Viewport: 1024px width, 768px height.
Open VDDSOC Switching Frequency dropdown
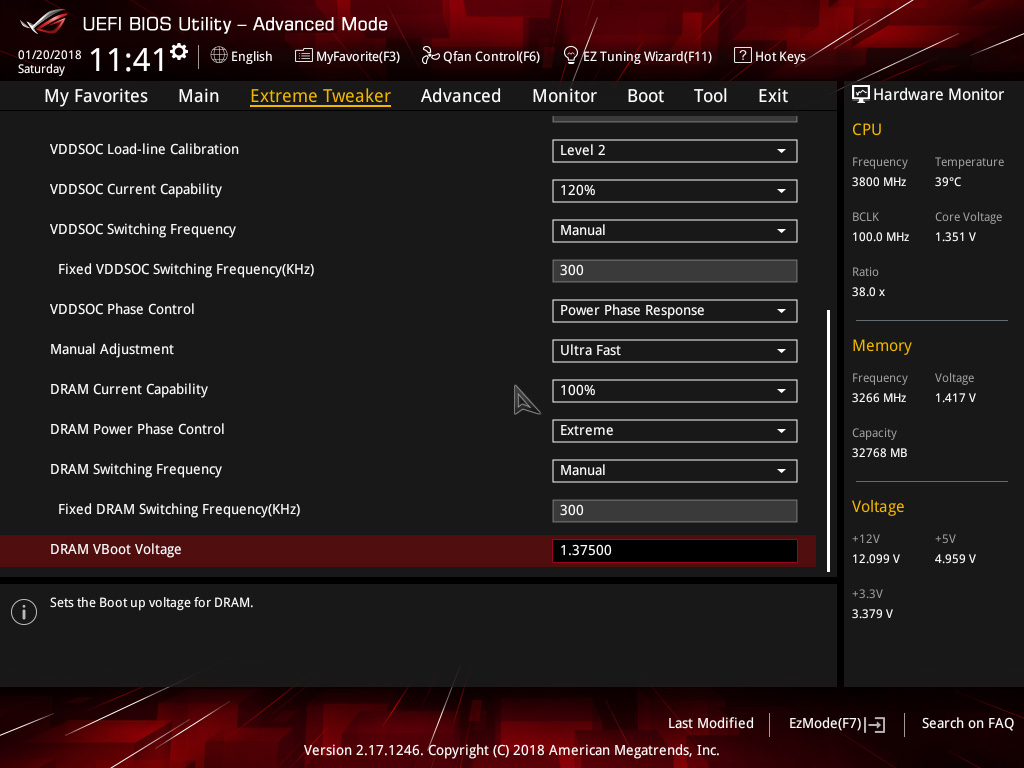click(x=675, y=231)
